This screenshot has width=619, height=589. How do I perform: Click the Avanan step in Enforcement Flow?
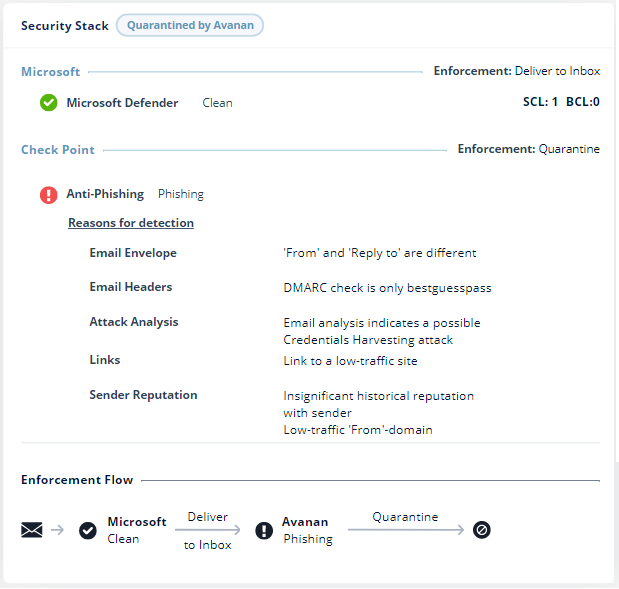click(308, 530)
